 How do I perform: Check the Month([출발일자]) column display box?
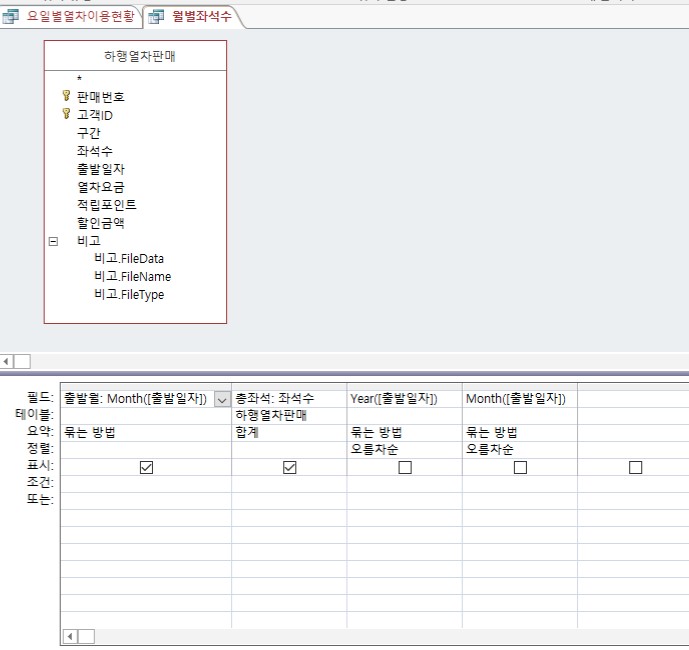point(520,467)
